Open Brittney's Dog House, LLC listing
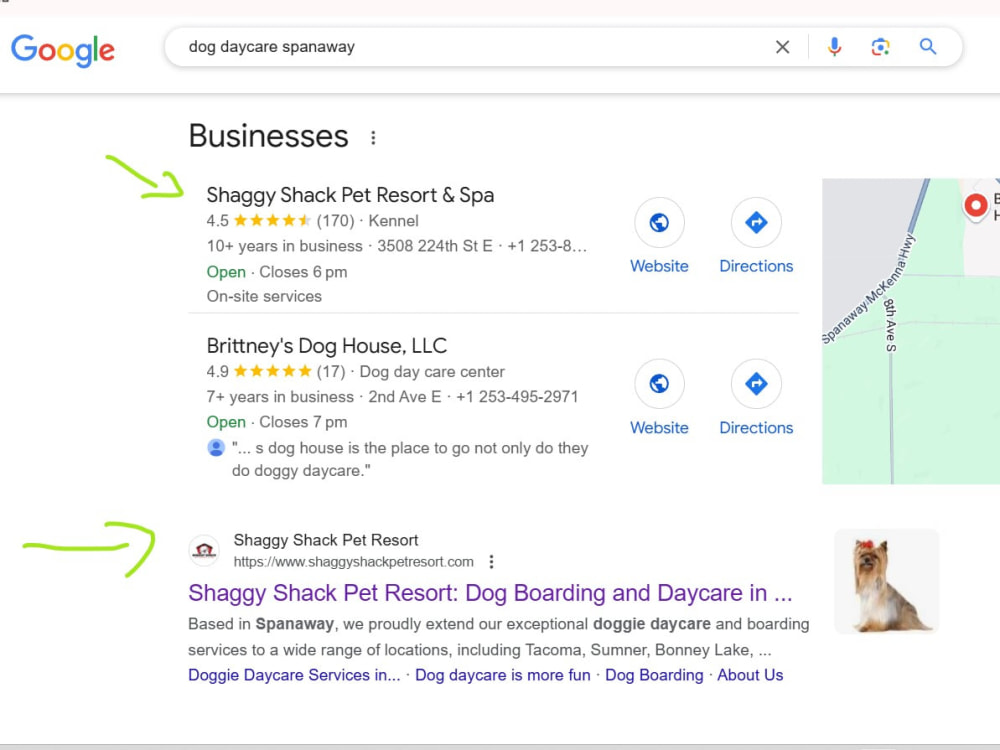The image size is (1000, 750). click(327, 346)
